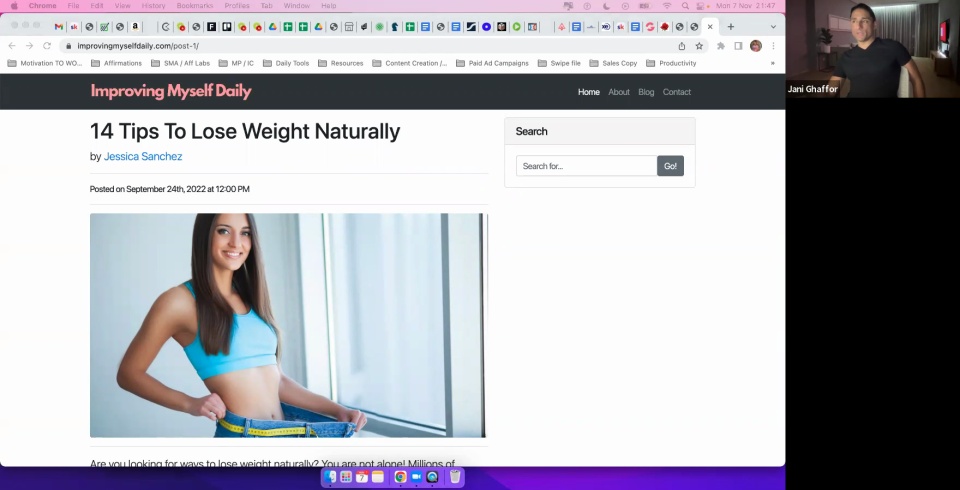Open Control Center in the menu bar
This screenshot has width=960, height=490.
coord(700,6)
